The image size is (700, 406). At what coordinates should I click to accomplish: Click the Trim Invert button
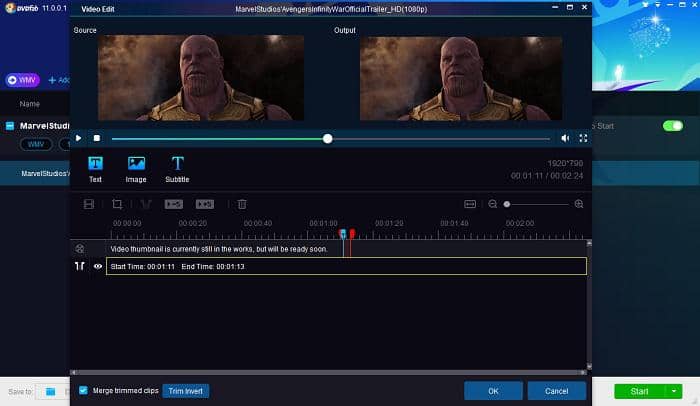coord(186,391)
